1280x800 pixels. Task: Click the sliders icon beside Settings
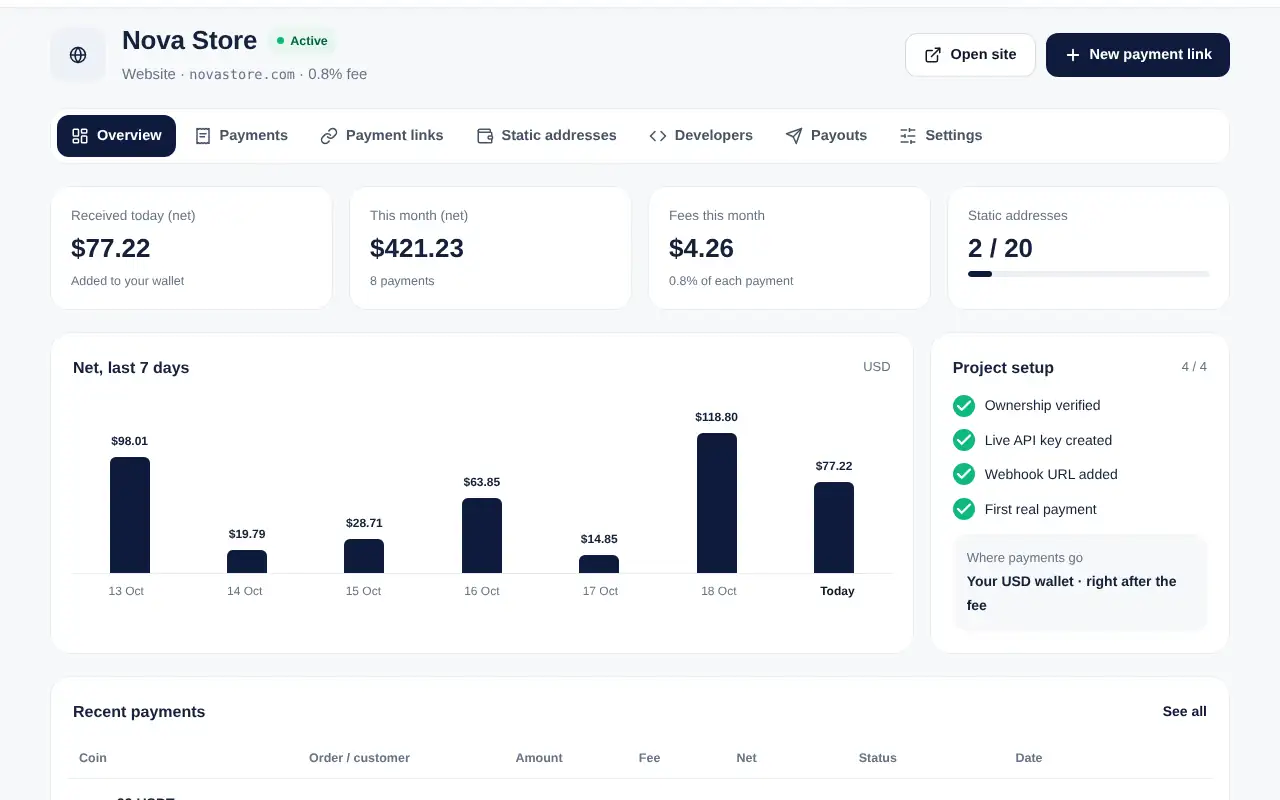click(x=908, y=136)
